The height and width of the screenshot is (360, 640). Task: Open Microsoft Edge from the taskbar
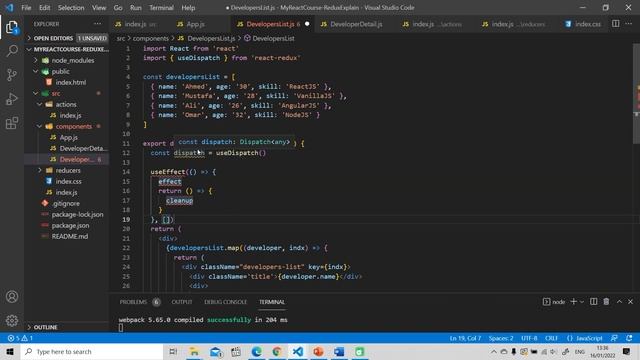pyautogui.click(x=256, y=351)
